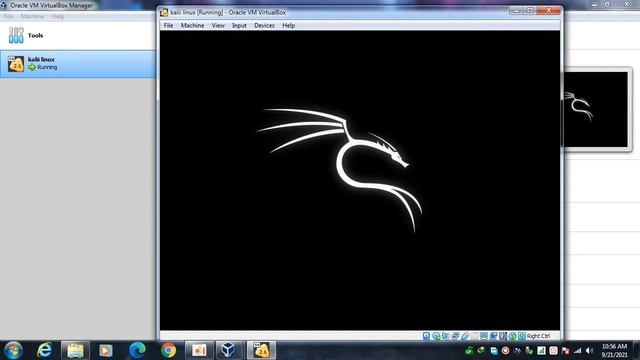640x360 pixels.
Task: Maximize the kali linux VM window
Action: pyautogui.click(x=530, y=11)
